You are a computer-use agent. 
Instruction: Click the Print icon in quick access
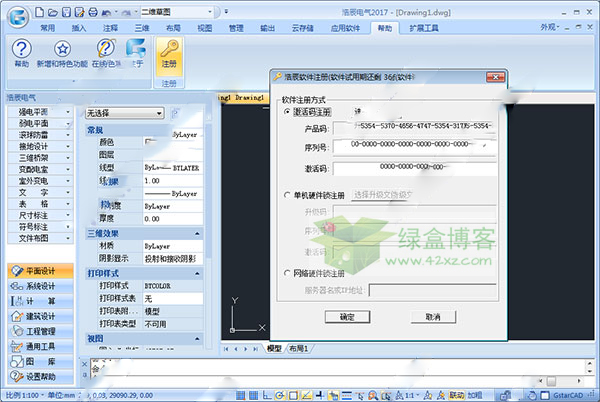click(93, 12)
